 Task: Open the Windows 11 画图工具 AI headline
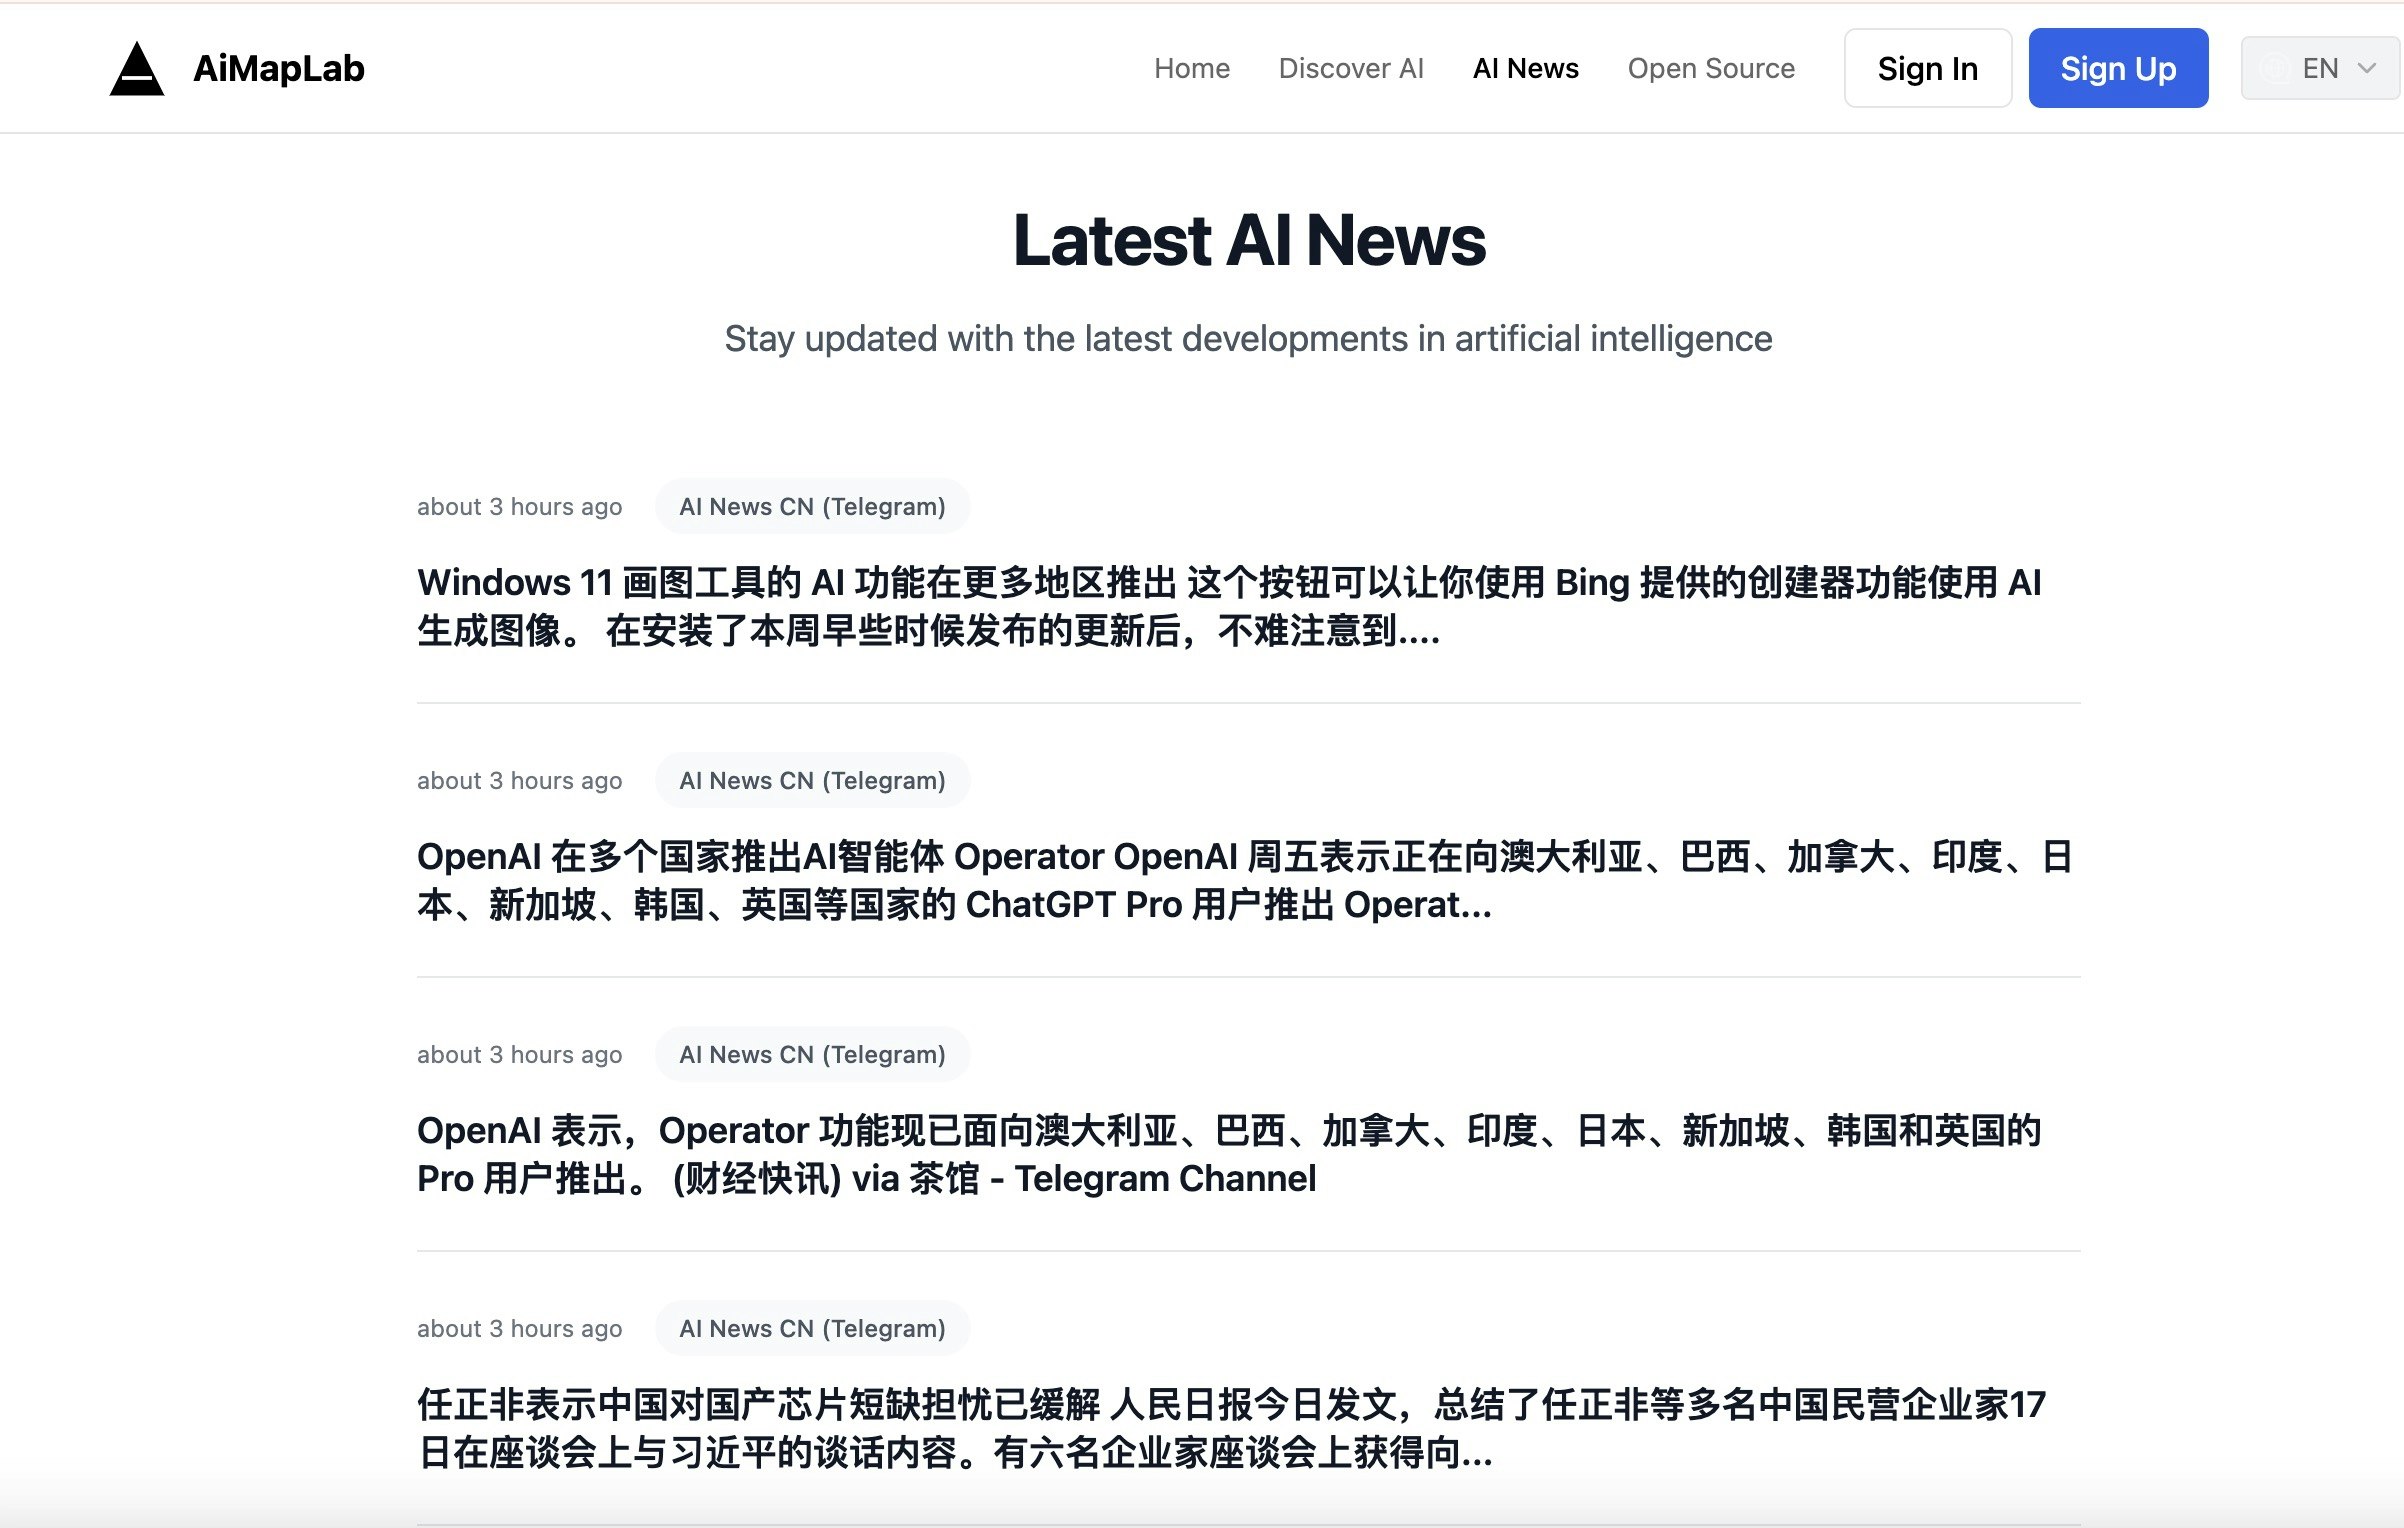pos(1228,606)
